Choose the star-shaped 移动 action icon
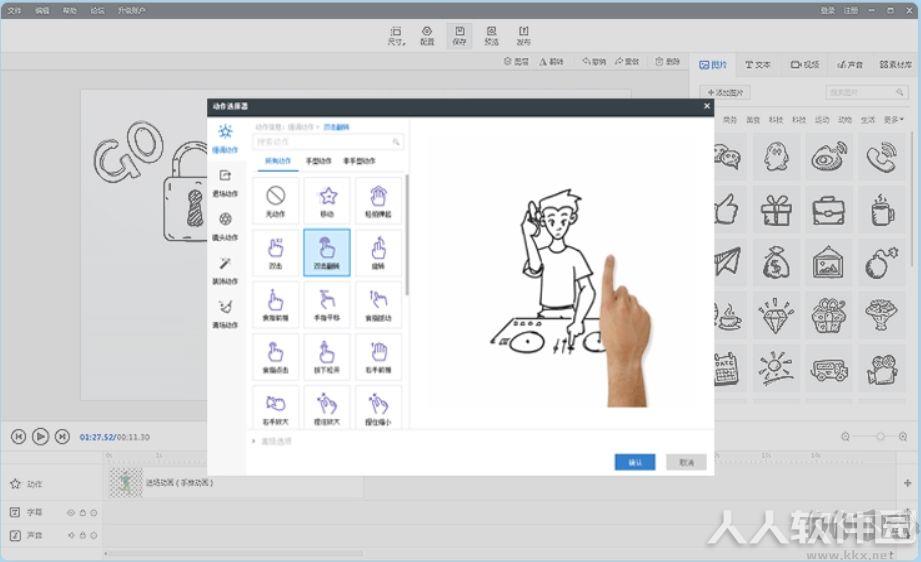921x562 pixels. [327, 200]
